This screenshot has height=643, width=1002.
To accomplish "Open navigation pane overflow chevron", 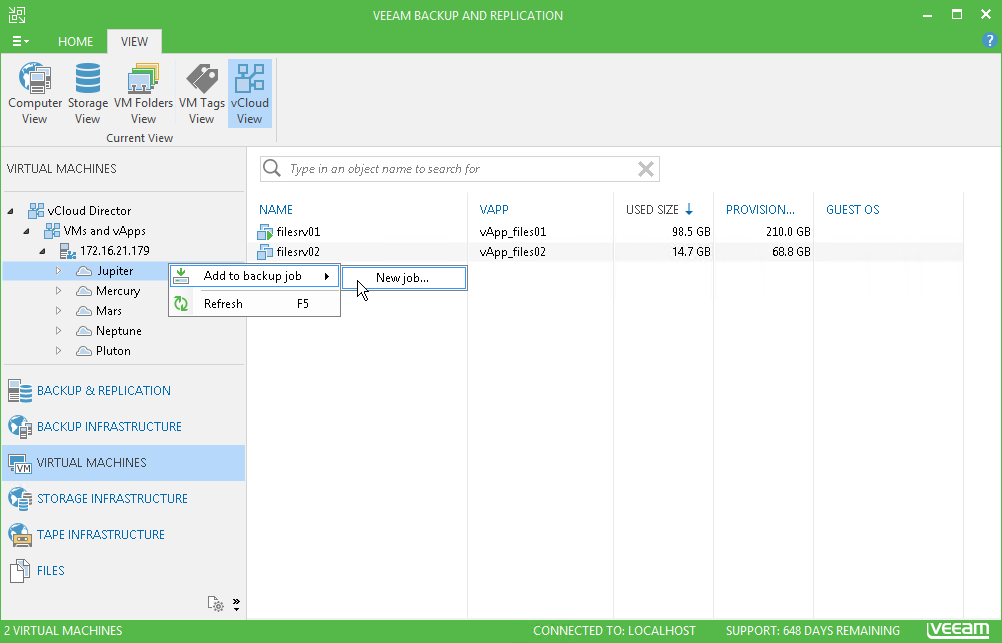I will 236,604.
